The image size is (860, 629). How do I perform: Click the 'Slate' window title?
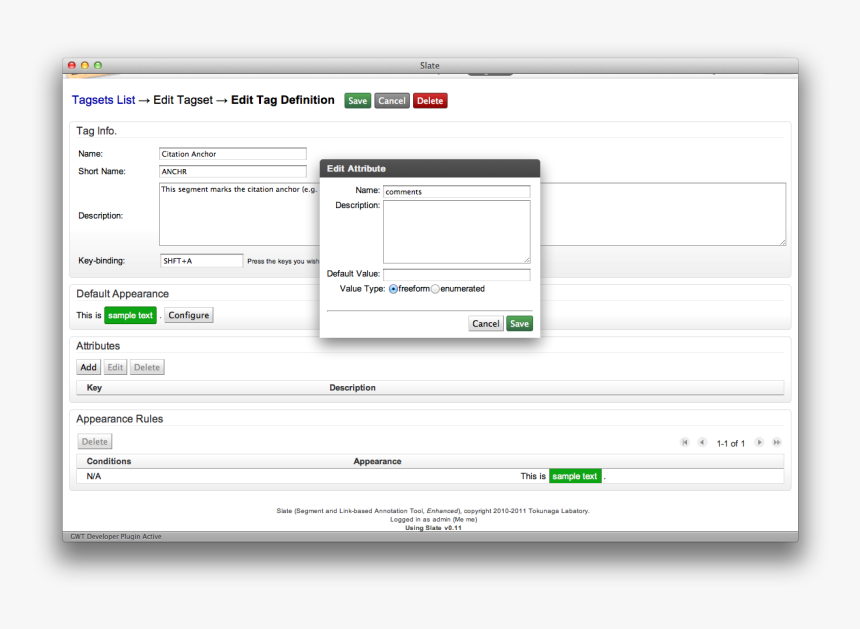(429, 65)
